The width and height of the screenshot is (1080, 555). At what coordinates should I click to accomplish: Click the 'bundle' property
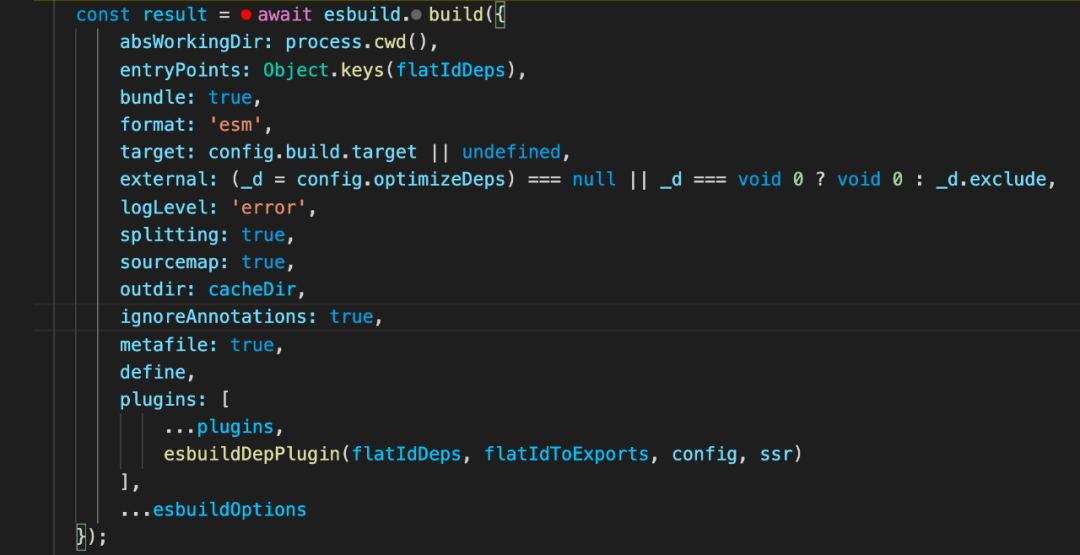pos(153,97)
